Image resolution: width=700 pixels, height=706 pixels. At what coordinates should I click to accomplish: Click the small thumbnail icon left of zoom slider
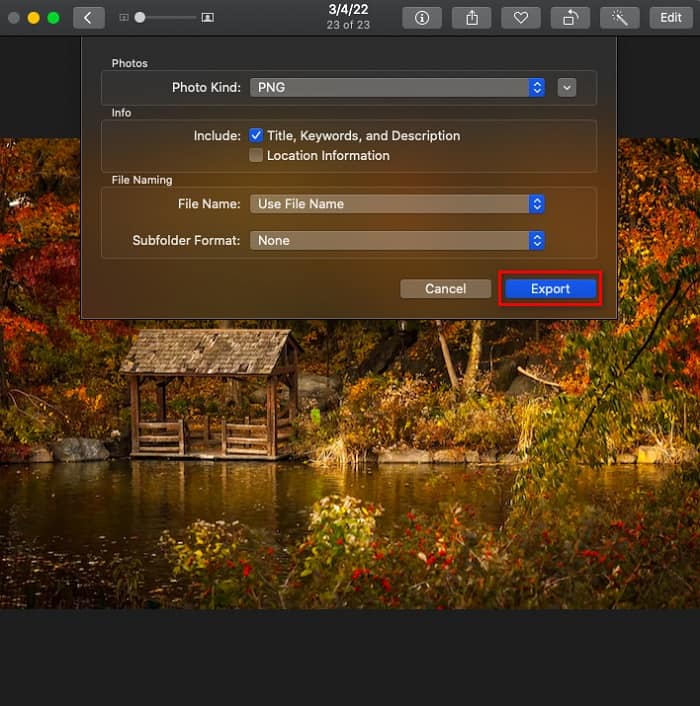pyautogui.click(x=124, y=18)
